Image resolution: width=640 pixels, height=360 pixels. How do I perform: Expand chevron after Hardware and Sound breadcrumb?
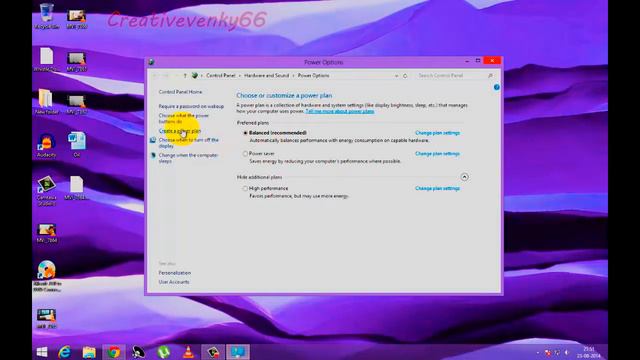(x=293, y=76)
